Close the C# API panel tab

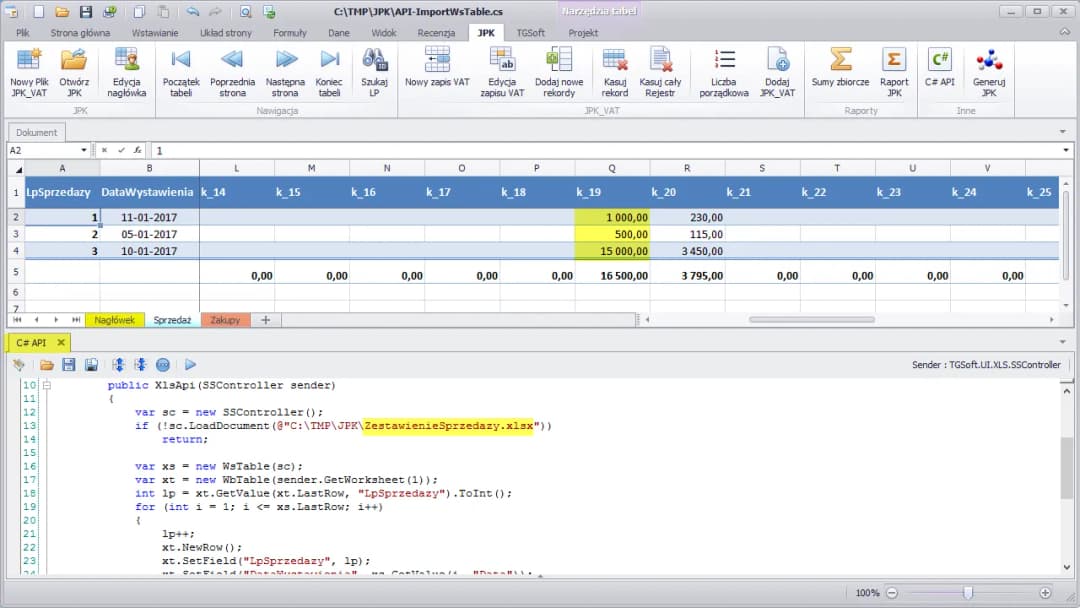[x=60, y=342]
